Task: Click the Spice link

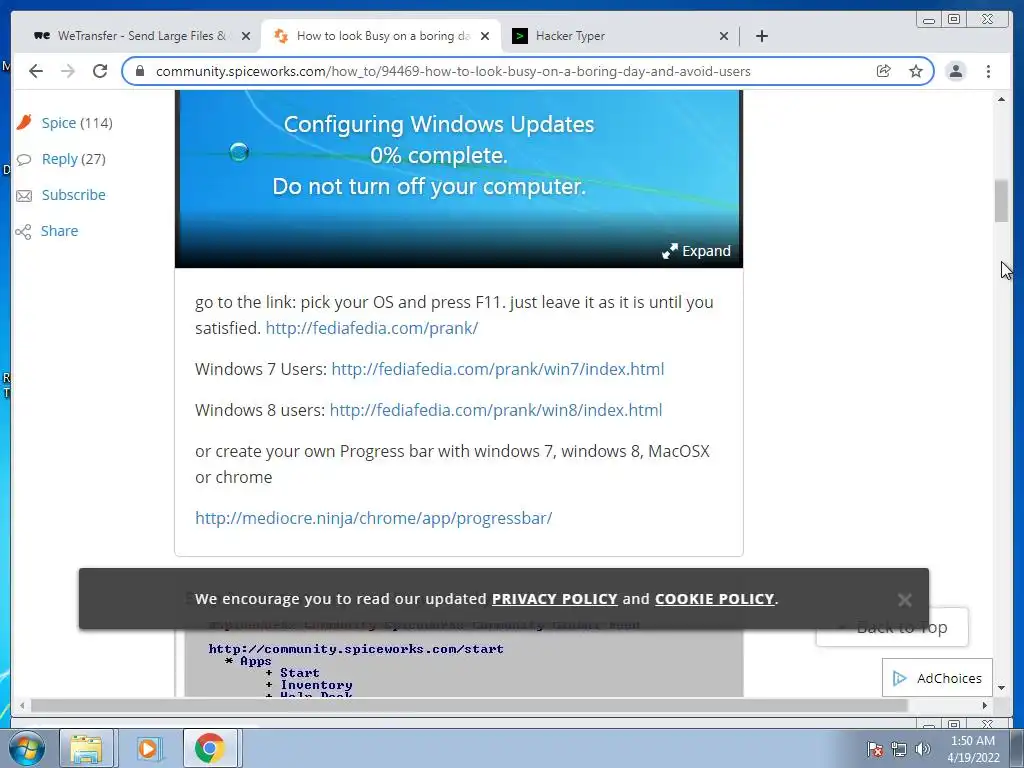Action: (59, 123)
